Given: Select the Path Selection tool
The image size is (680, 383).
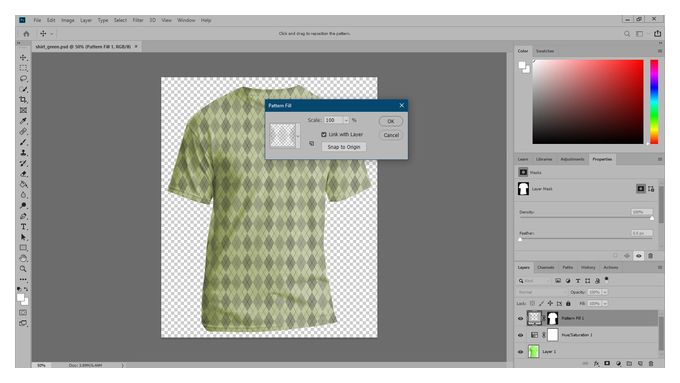Looking at the screenshot, I should coord(23,237).
